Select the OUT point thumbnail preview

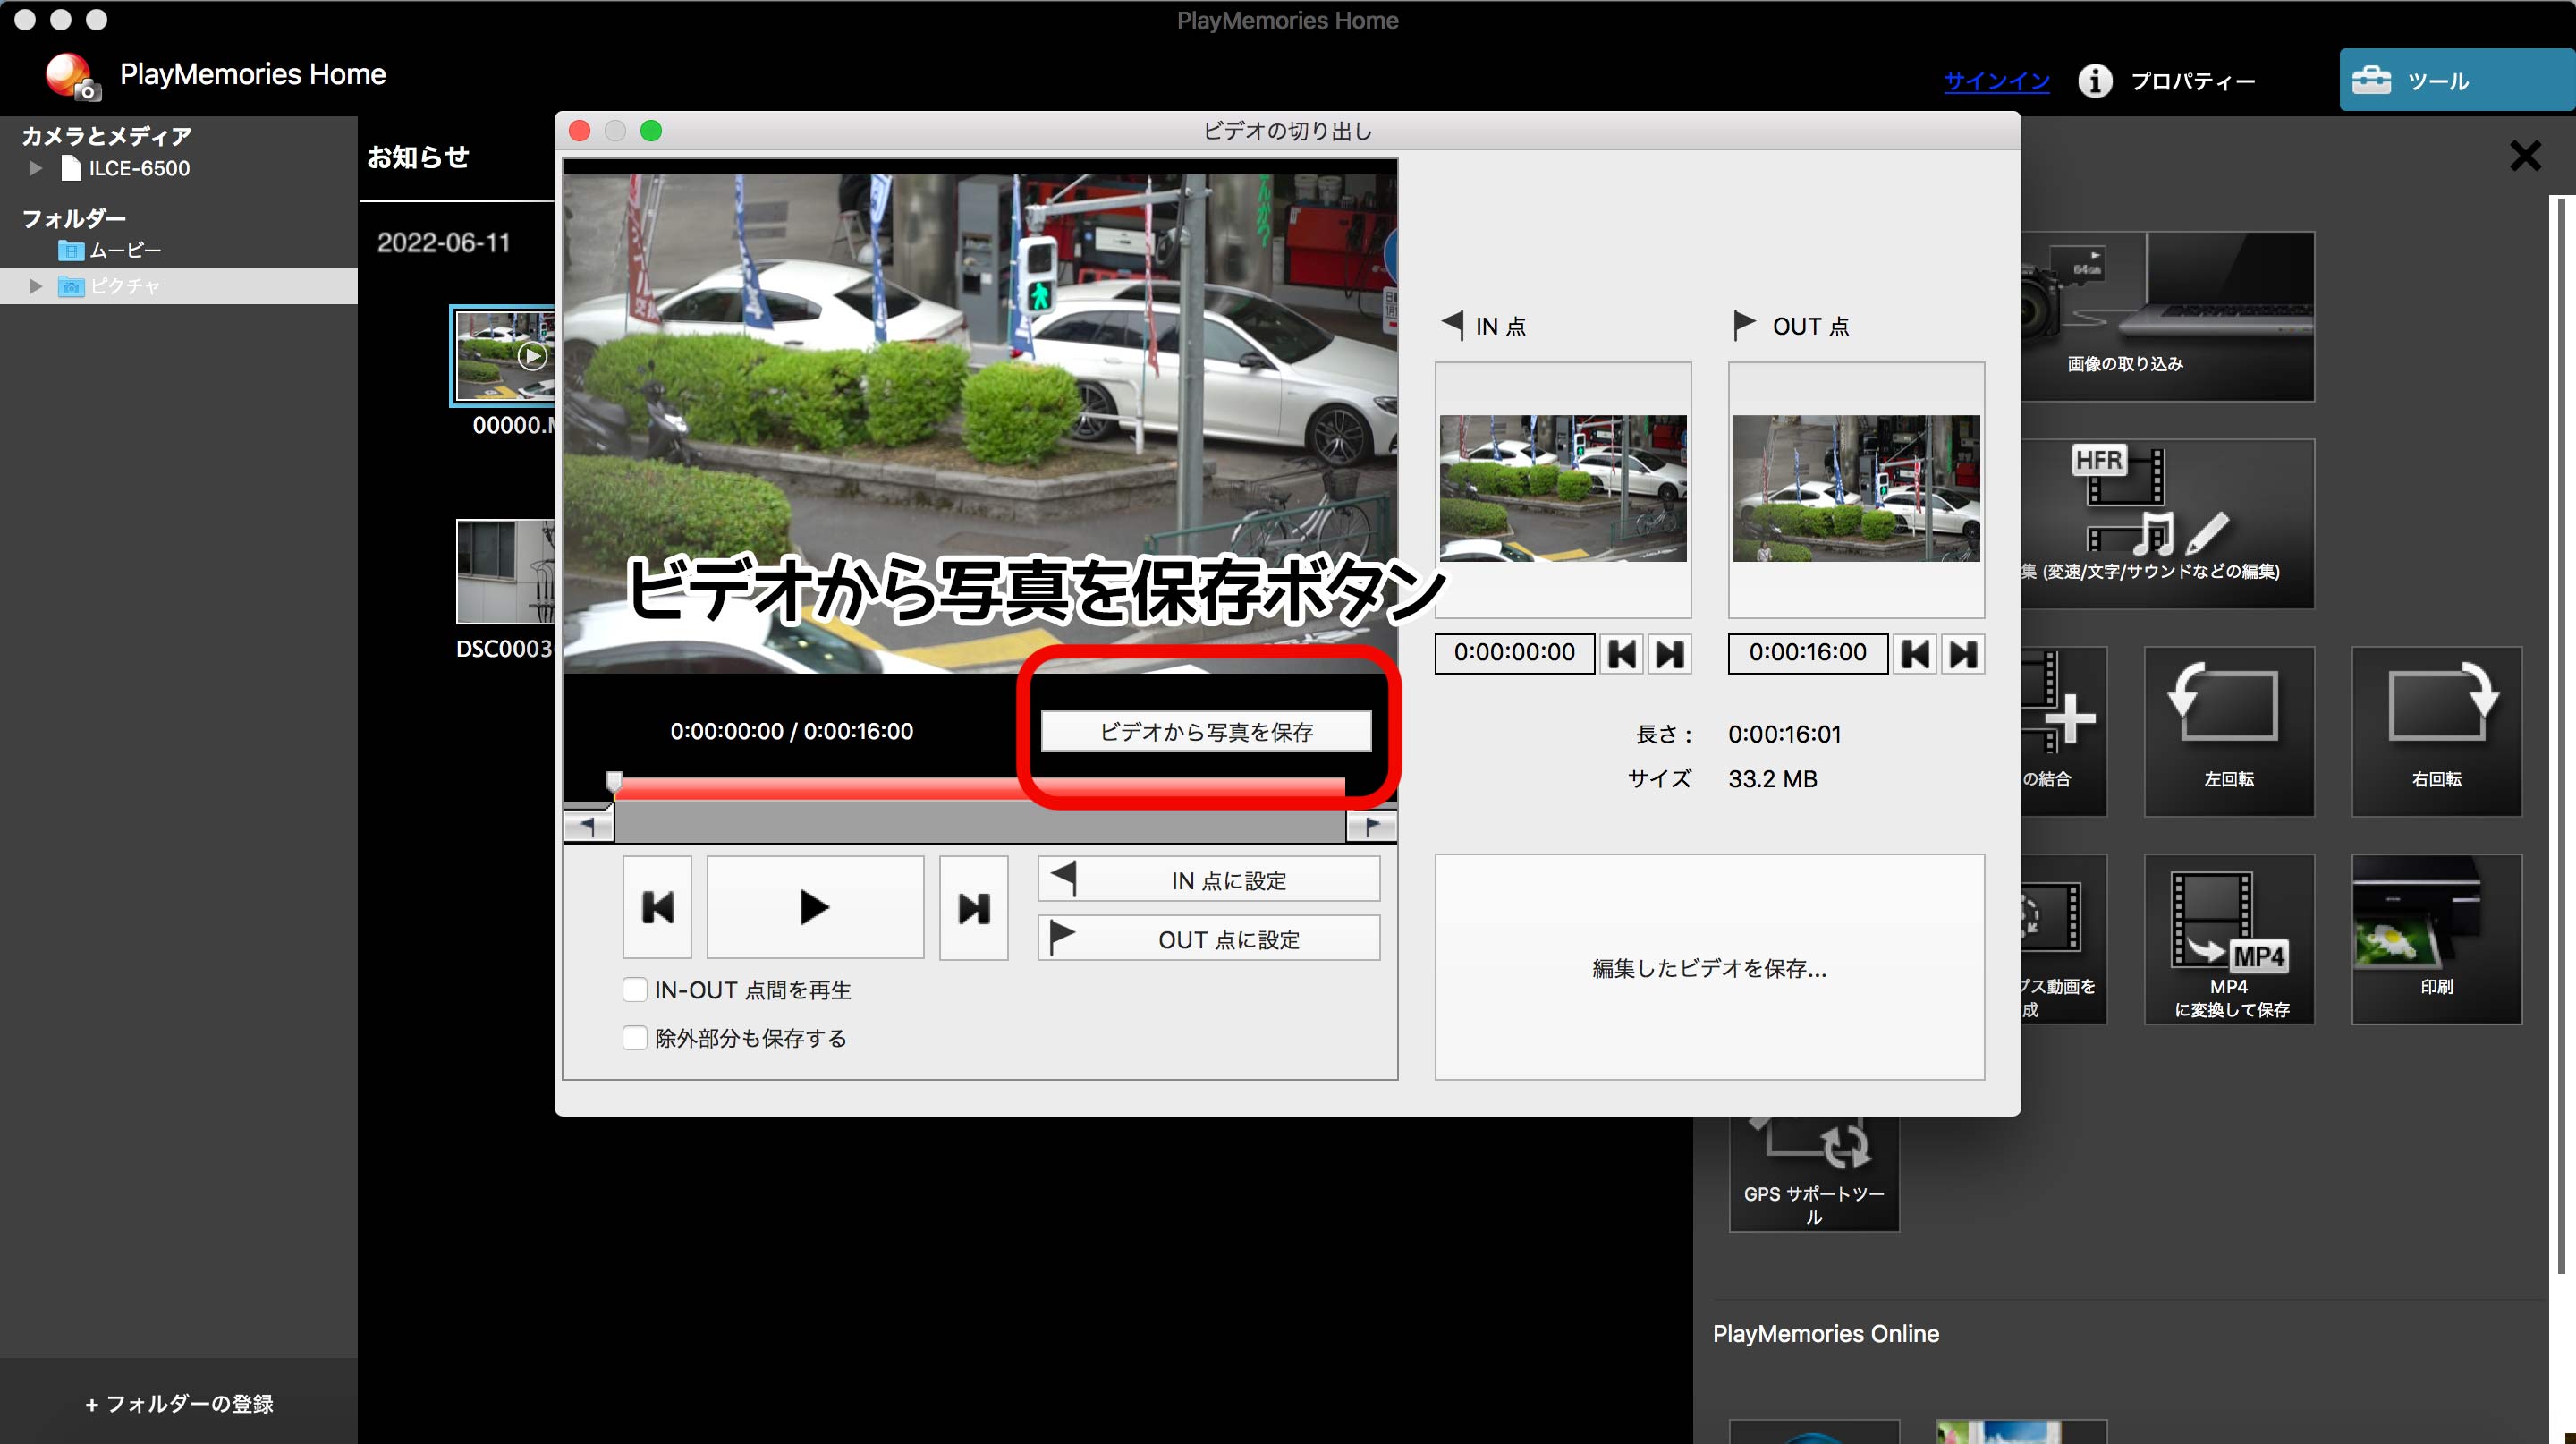1856,488
